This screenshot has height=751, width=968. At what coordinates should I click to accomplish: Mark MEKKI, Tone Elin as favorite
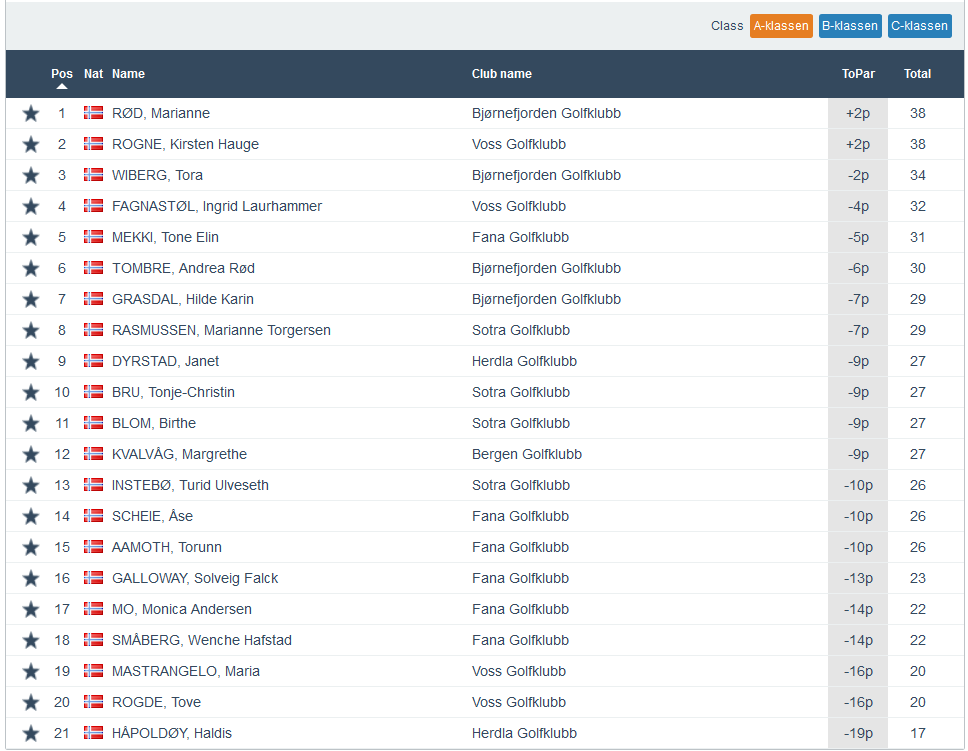point(31,238)
